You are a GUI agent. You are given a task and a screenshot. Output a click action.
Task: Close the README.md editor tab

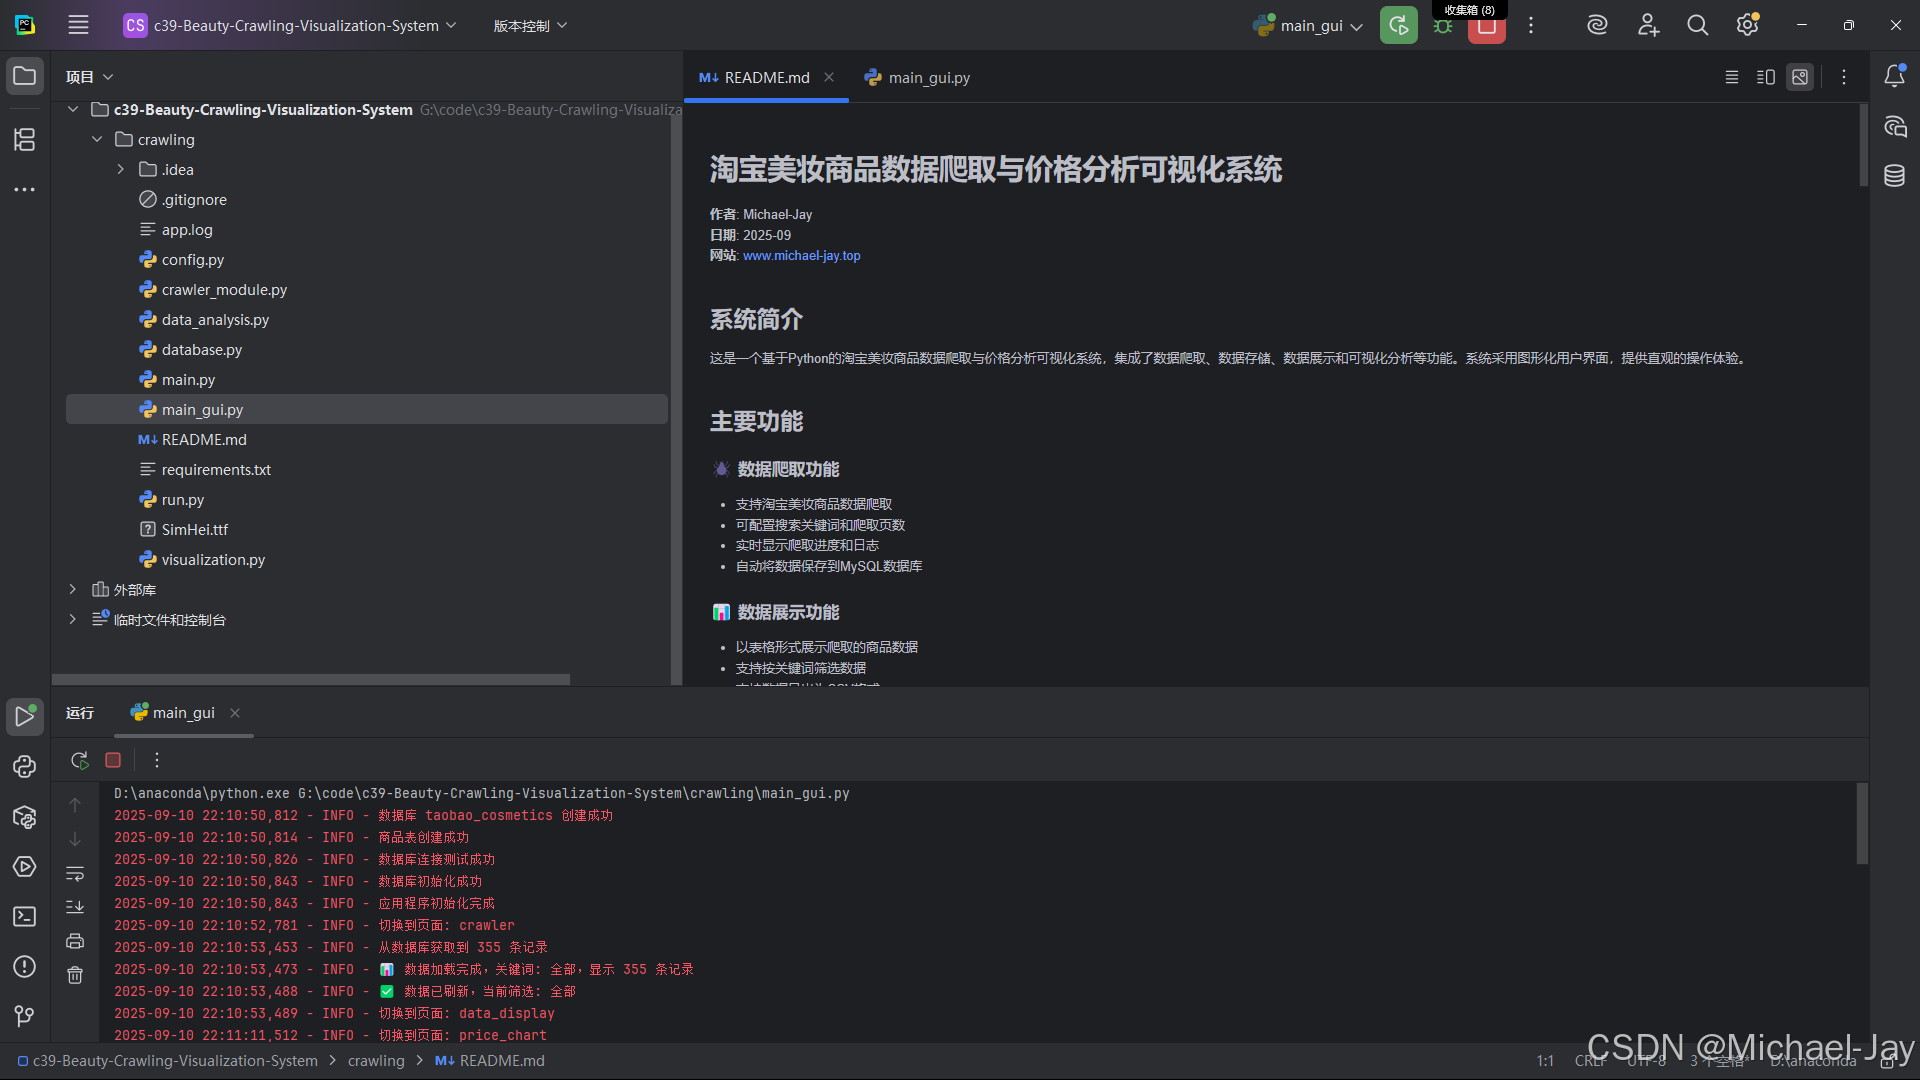click(829, 77)
